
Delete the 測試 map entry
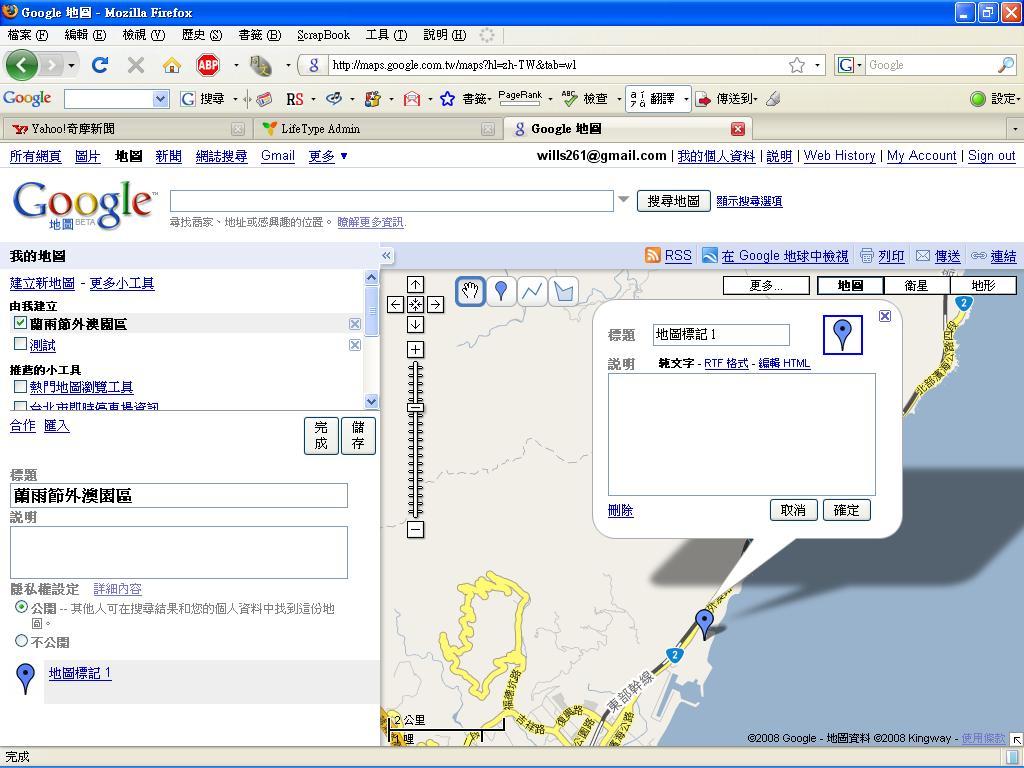click(x=355, y=345)
